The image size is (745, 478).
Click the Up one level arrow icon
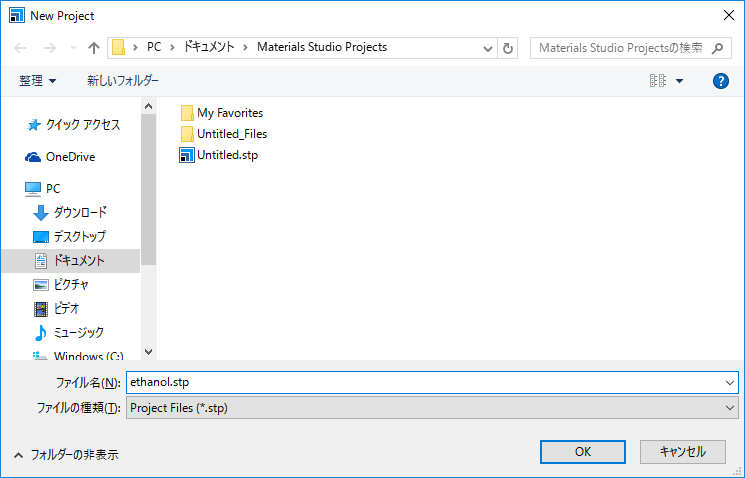point(94,47)
